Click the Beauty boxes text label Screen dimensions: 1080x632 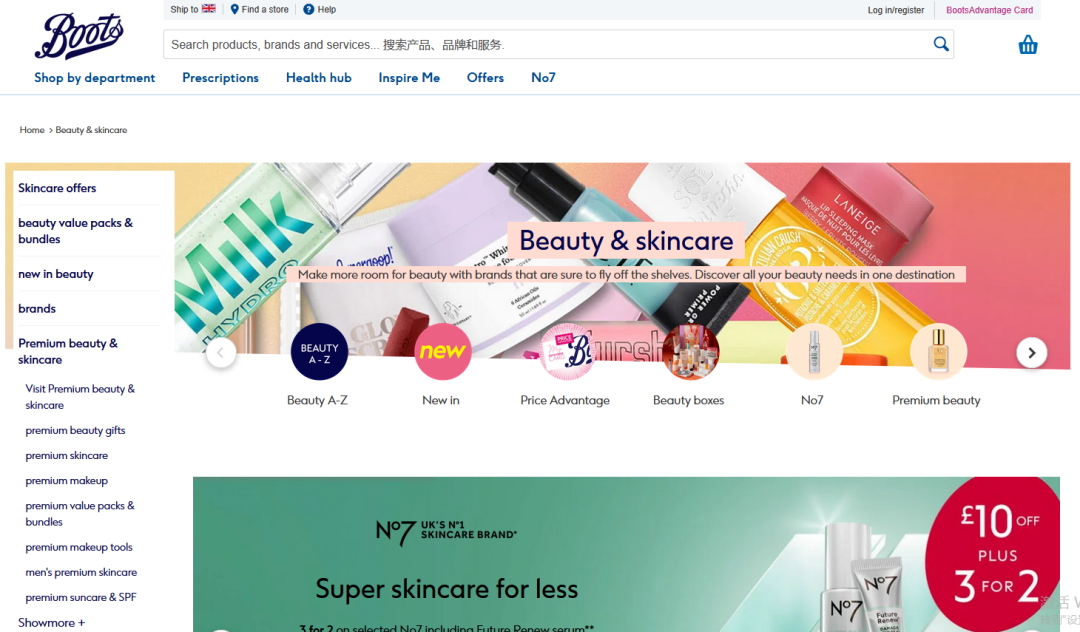tap(689, 400)
